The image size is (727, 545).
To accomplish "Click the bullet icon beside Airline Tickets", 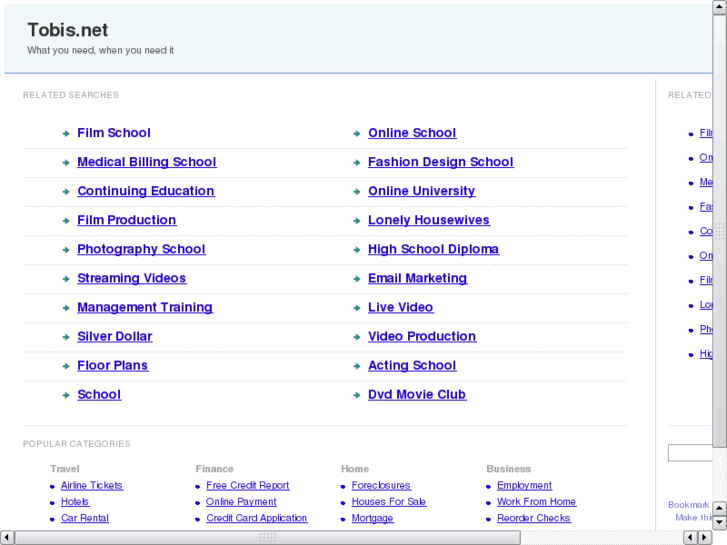I will pyautogui.click(x=52, y=486).
